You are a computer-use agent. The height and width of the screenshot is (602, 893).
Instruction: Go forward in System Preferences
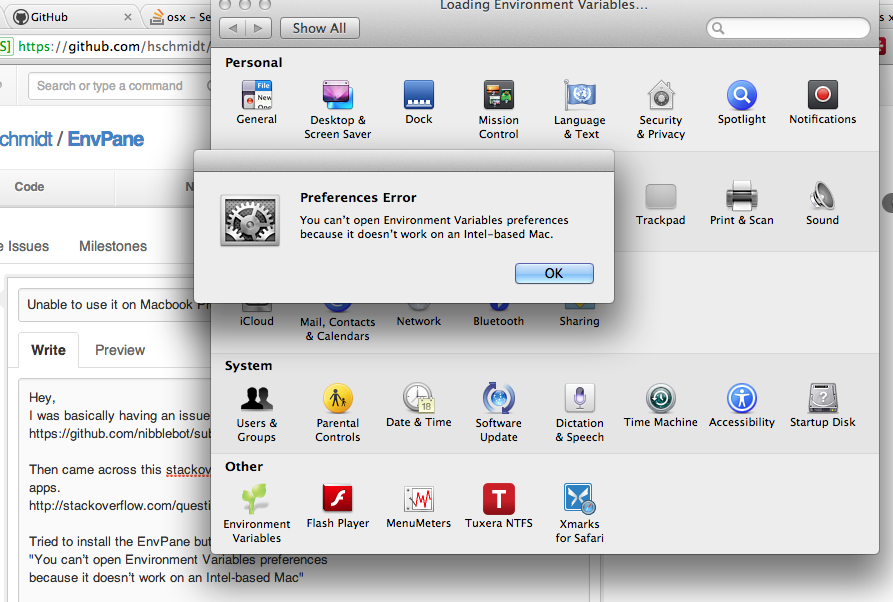tap(259, 28)
